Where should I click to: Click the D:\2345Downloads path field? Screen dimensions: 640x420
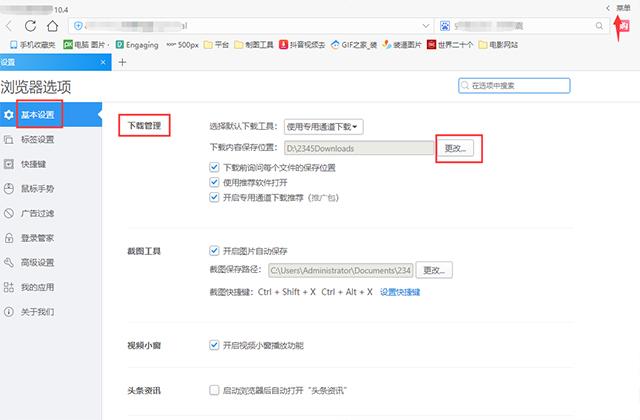point(359,148)
